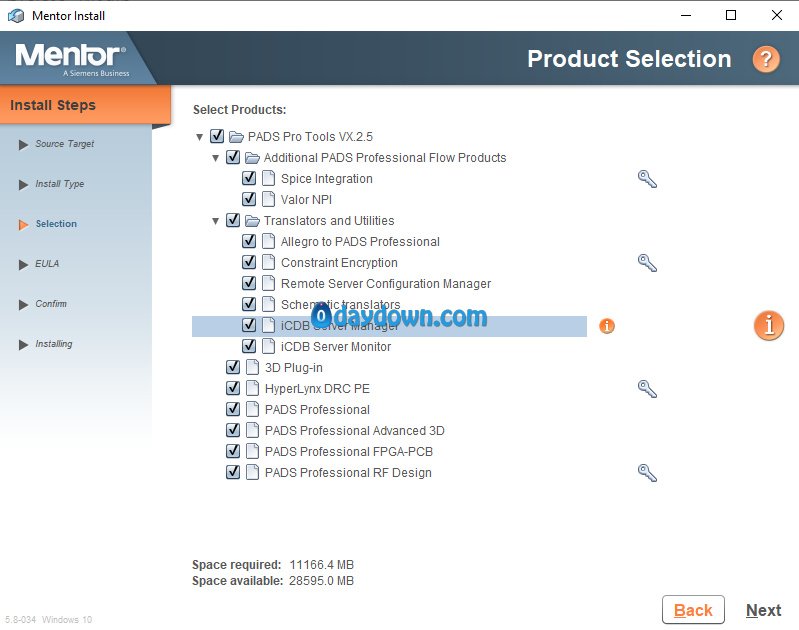Click the PADS Pro Tools VX.2.5 folder icon

pos(236,137)
